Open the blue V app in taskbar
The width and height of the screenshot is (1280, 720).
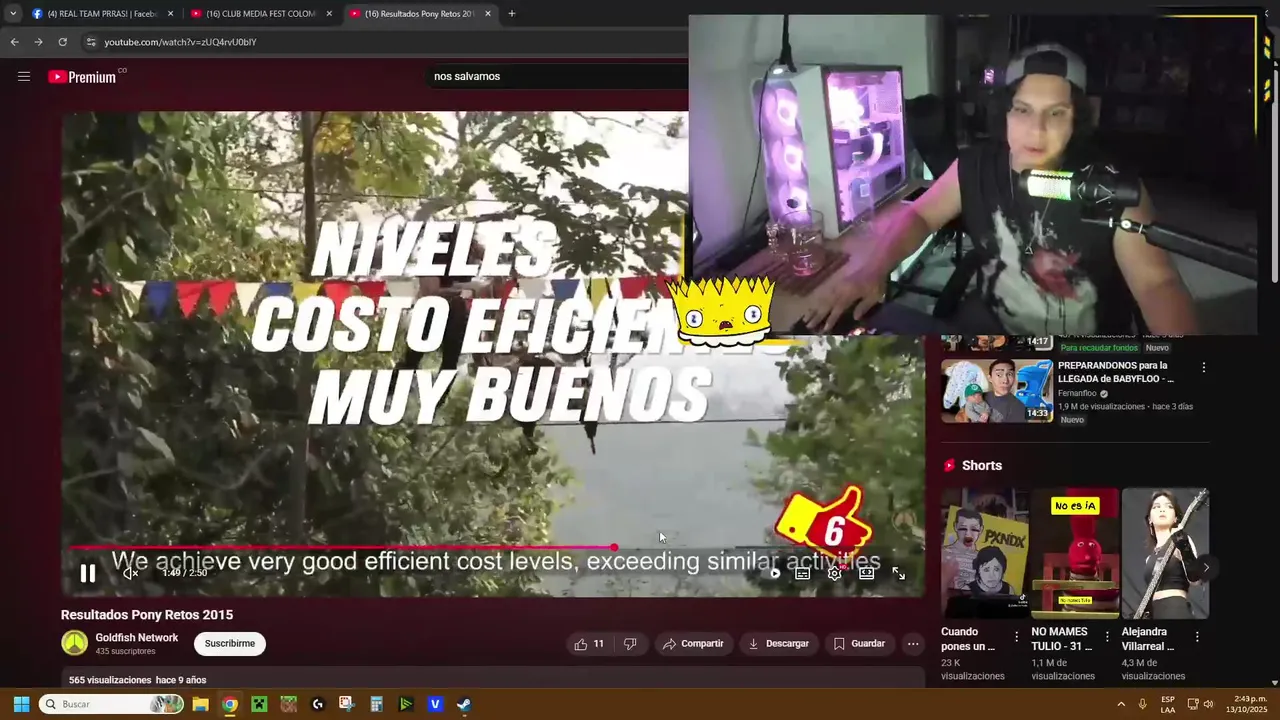435,704
